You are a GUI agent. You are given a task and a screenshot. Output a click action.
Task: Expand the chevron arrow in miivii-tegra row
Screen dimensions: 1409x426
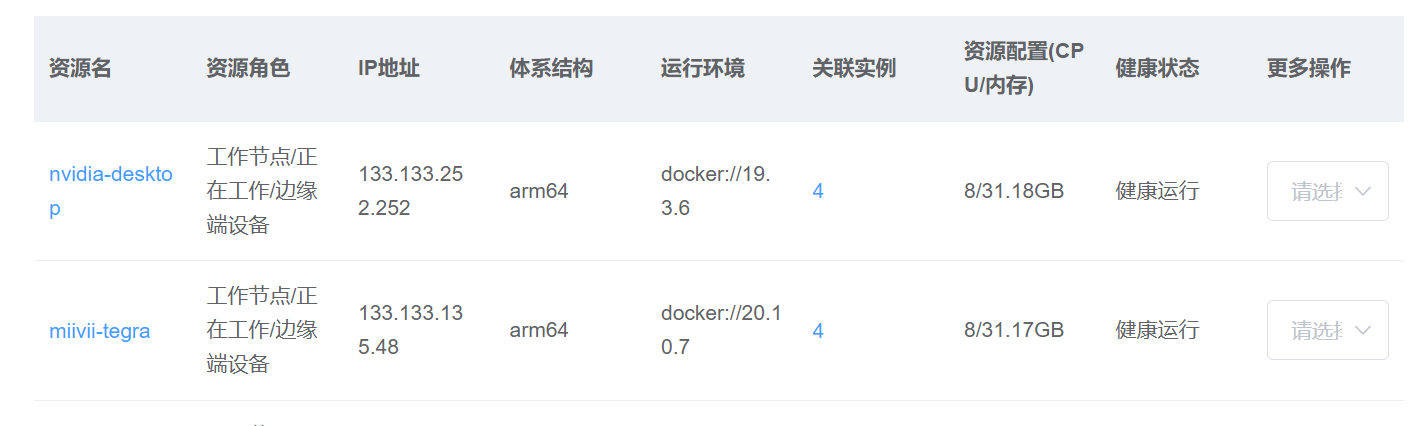(x=1361, y=331)
